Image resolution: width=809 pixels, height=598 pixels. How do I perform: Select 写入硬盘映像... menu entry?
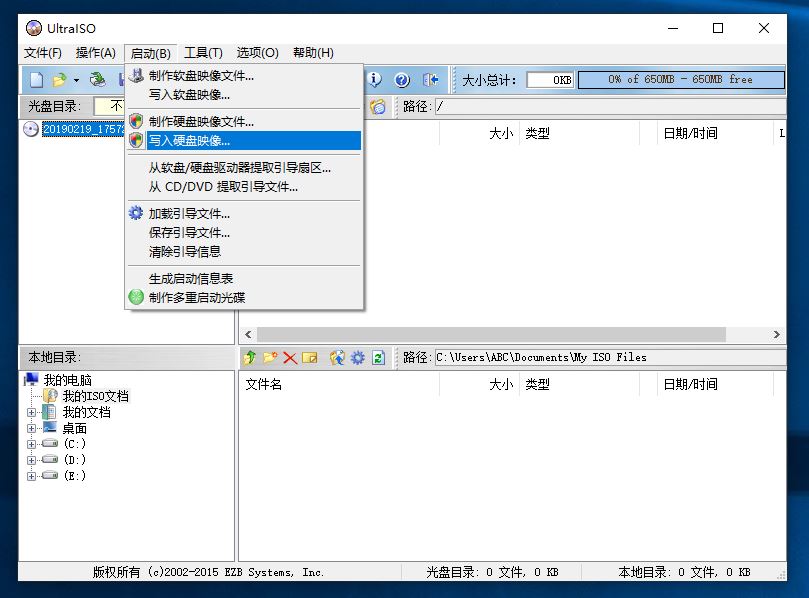pos(245,140)
